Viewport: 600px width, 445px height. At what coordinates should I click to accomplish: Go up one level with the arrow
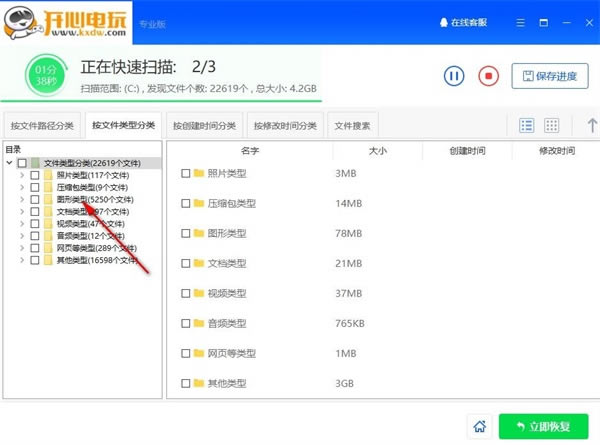(592, 125)
